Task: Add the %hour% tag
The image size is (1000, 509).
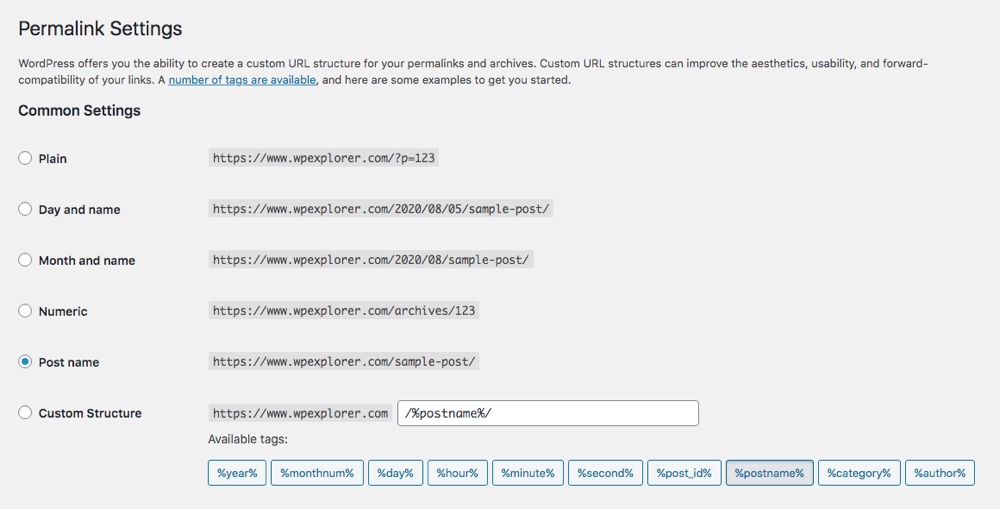Action: (457, 473)
